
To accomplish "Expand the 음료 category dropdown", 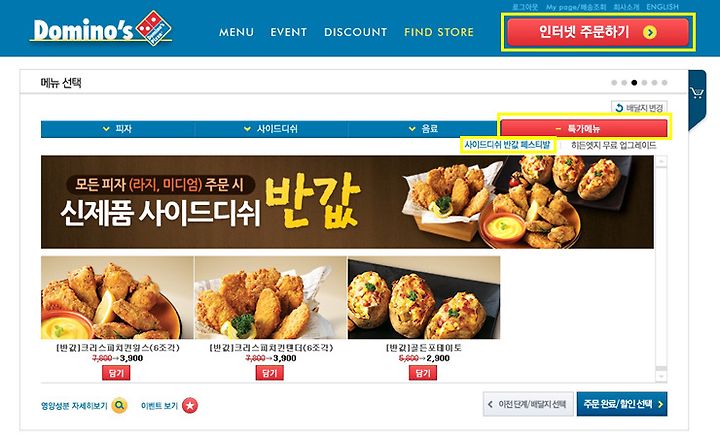I will [x=423, y=129].
